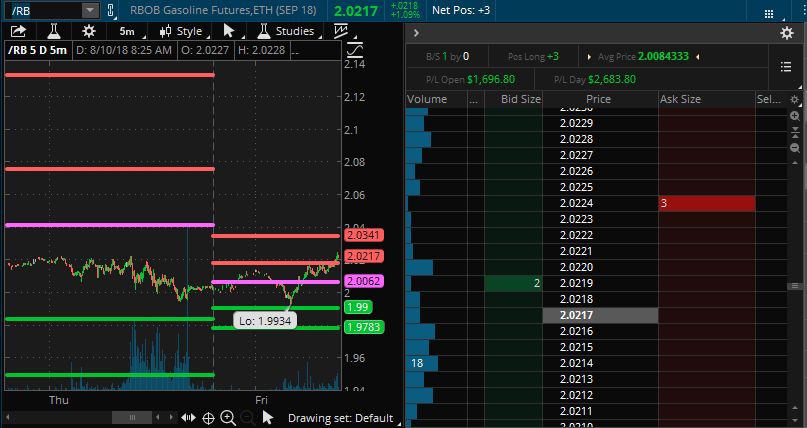Open chart settings gear icon
Viewport: 807px width, 428px height.
[88, 31]
